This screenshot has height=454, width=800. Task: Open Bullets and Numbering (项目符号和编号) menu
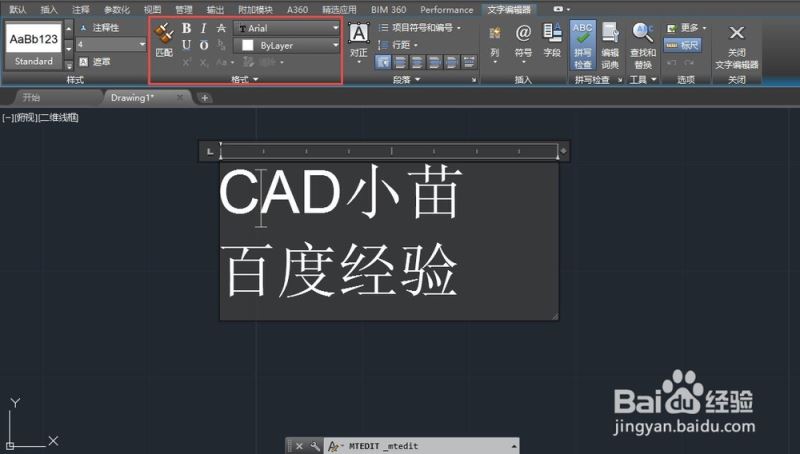419,28
